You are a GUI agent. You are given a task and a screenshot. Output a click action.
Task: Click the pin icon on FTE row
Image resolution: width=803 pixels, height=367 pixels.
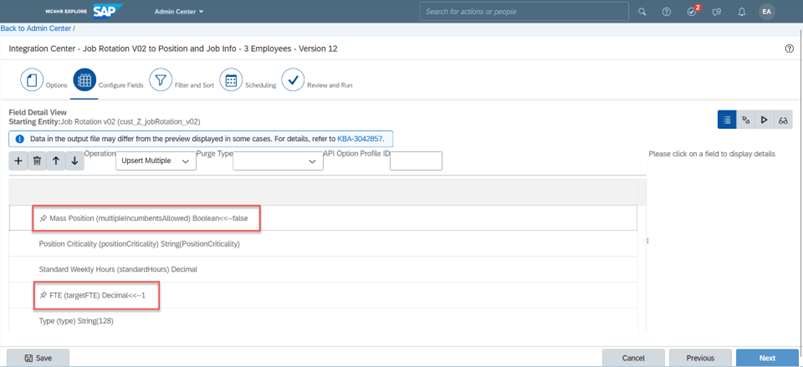tap(43, 295)
